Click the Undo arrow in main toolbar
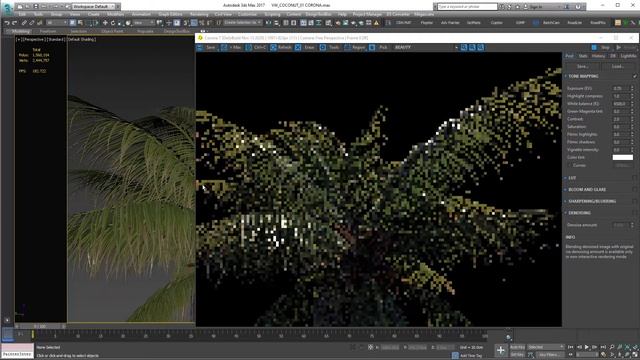 [7, 23]
